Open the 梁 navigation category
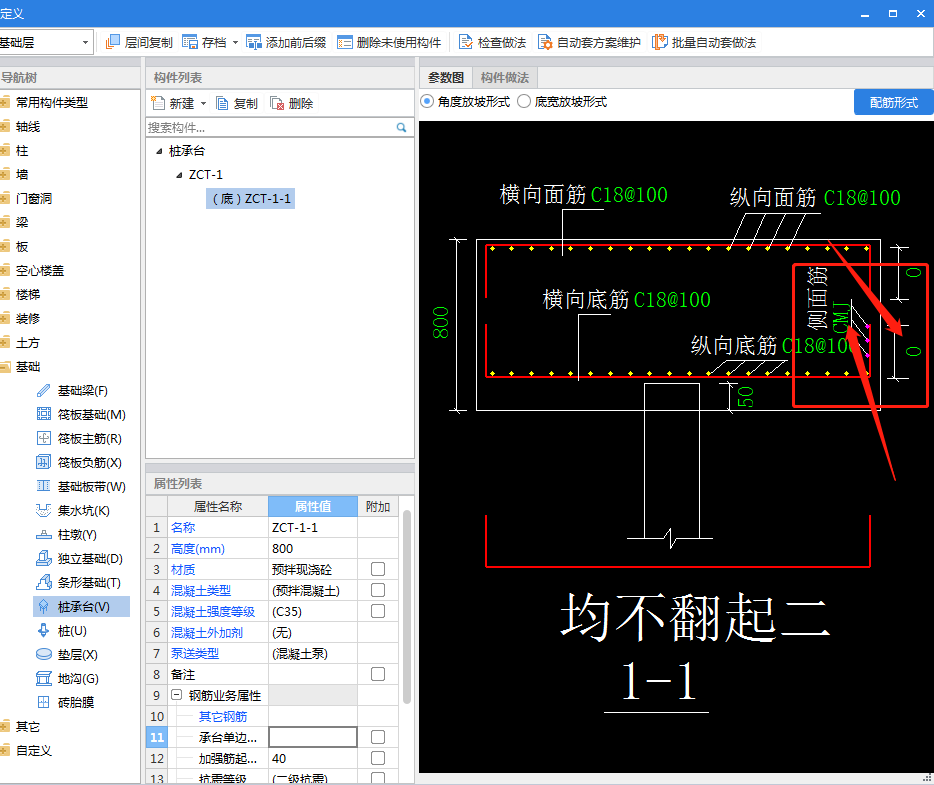The height and width of the screenshot is (785, 934). pos(21,222)
